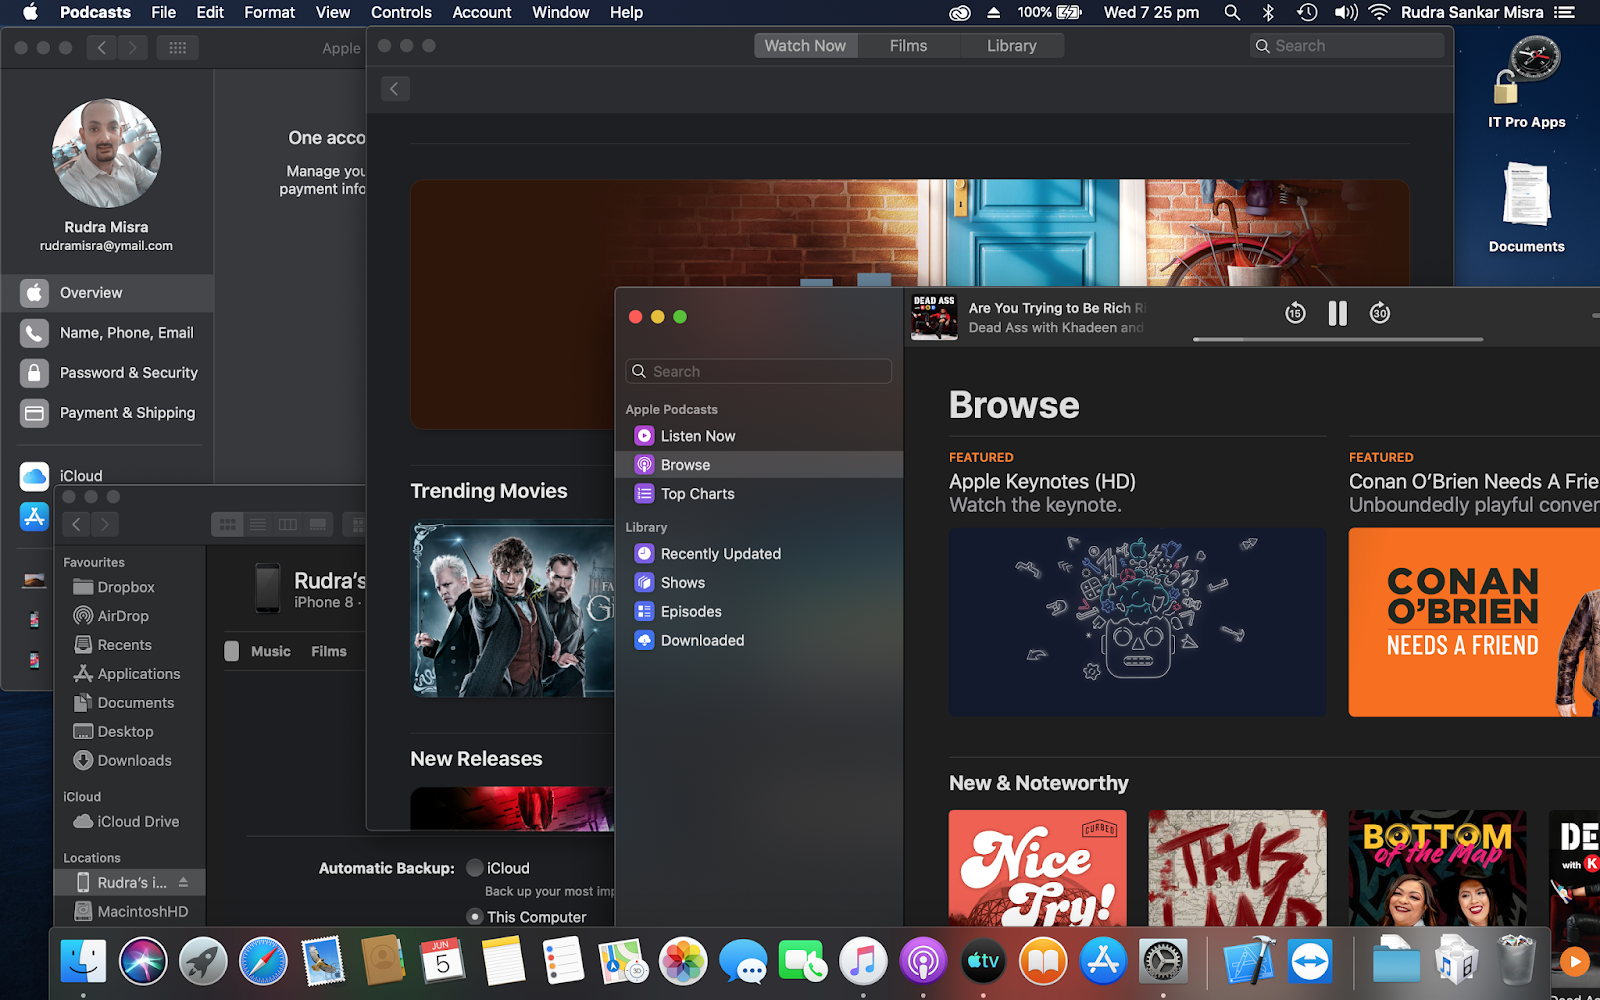This screenshot has width=1600, height=1000.
Task: Click the Podcasts sidebar search field
Action: (x=759, y=371)
